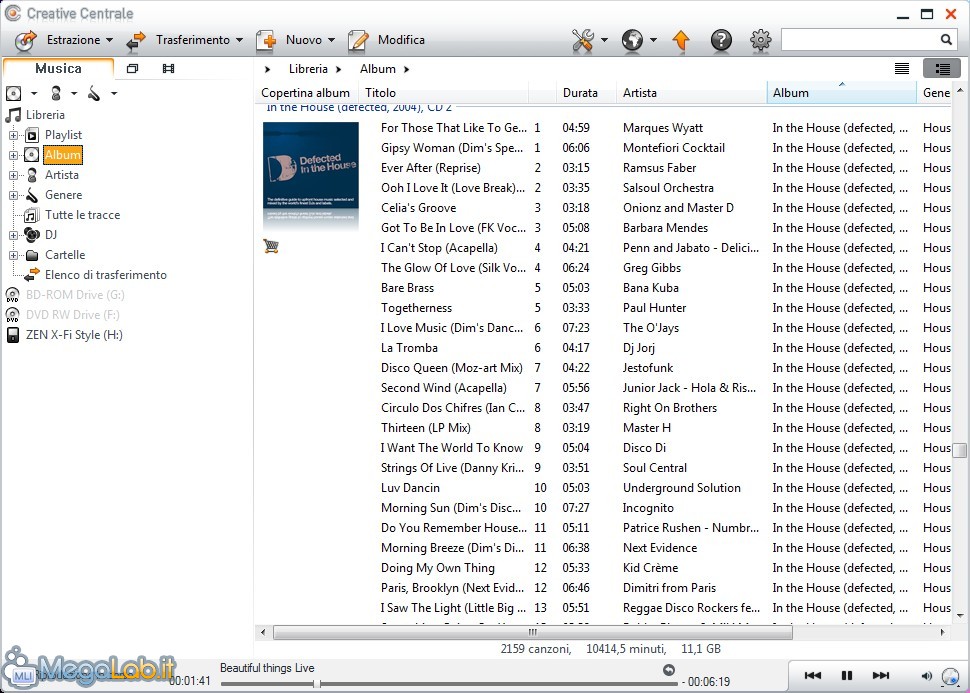This screenshot has width=970, height=693.
Task: Click the orange up arrow icon
Action: (x=681, y=40)
